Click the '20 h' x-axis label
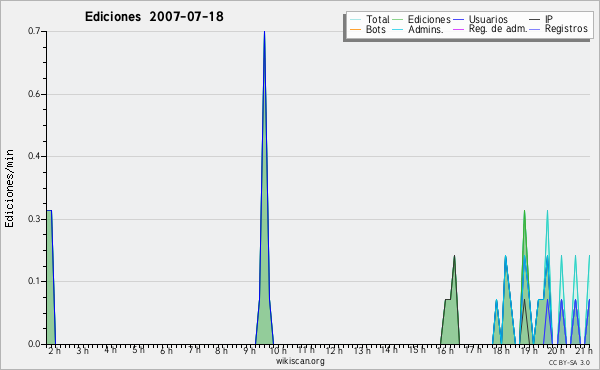 [x=556, y=350]
